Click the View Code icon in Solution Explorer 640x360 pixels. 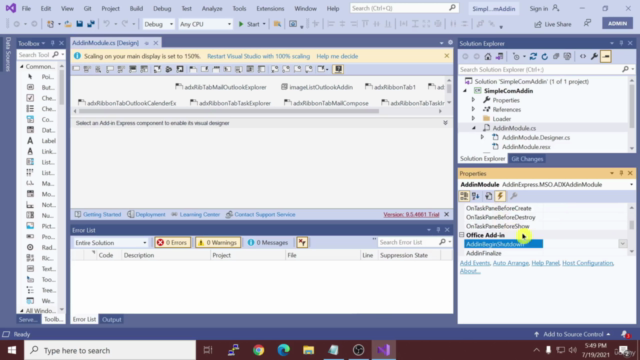[x=583, y=57]
